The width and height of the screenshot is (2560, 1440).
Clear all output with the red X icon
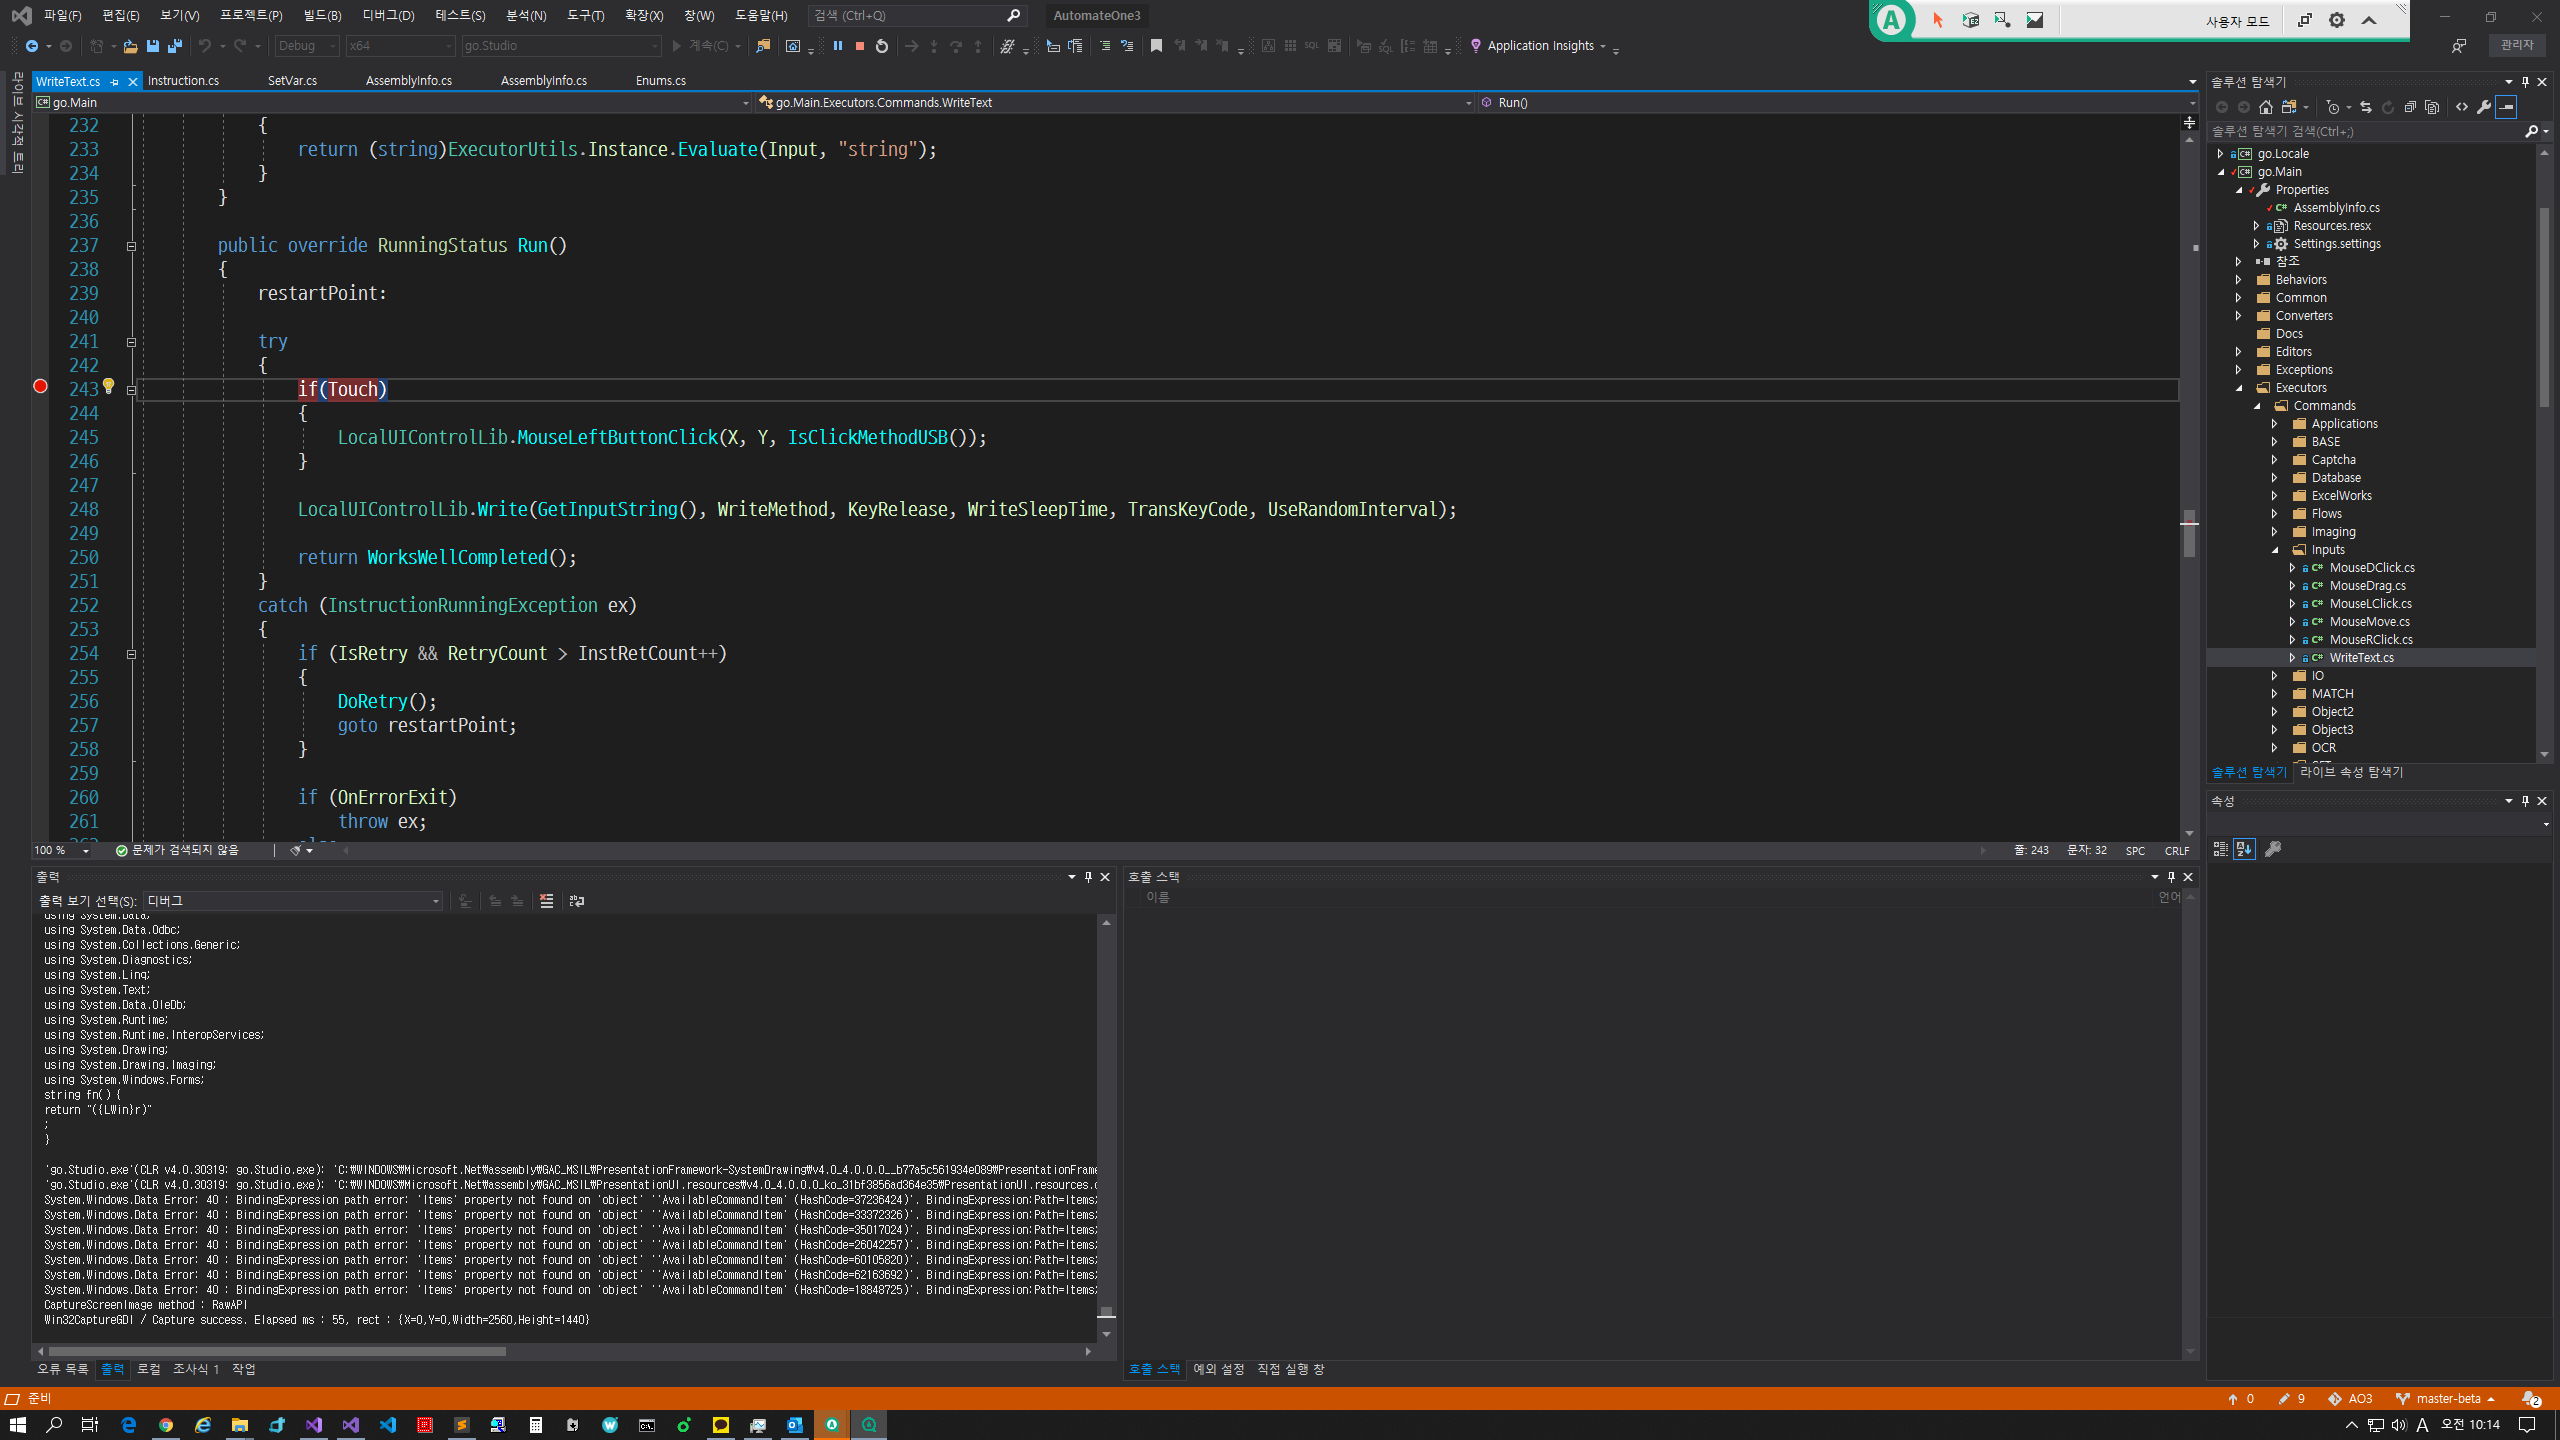click(x=546, y=901)
